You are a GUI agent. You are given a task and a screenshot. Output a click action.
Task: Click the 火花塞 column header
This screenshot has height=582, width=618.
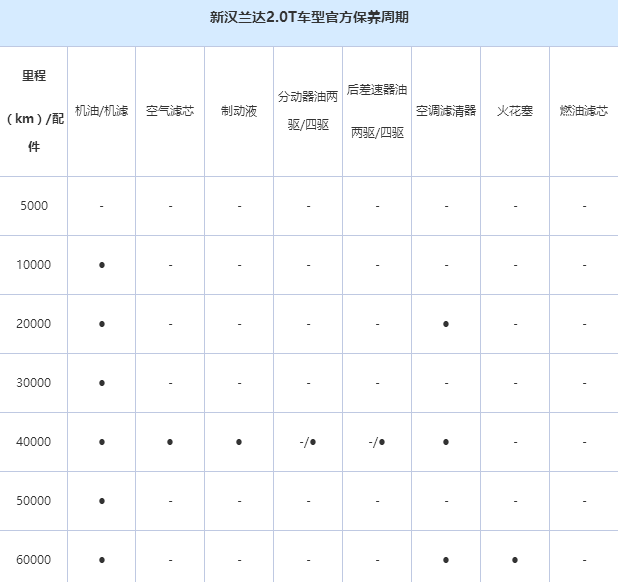point(515,111)
